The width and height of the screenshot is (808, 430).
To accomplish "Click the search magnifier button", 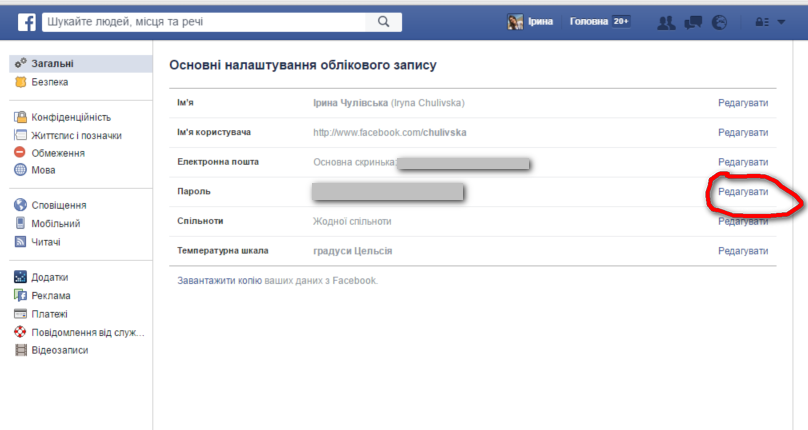I will (x=384, y=22).
